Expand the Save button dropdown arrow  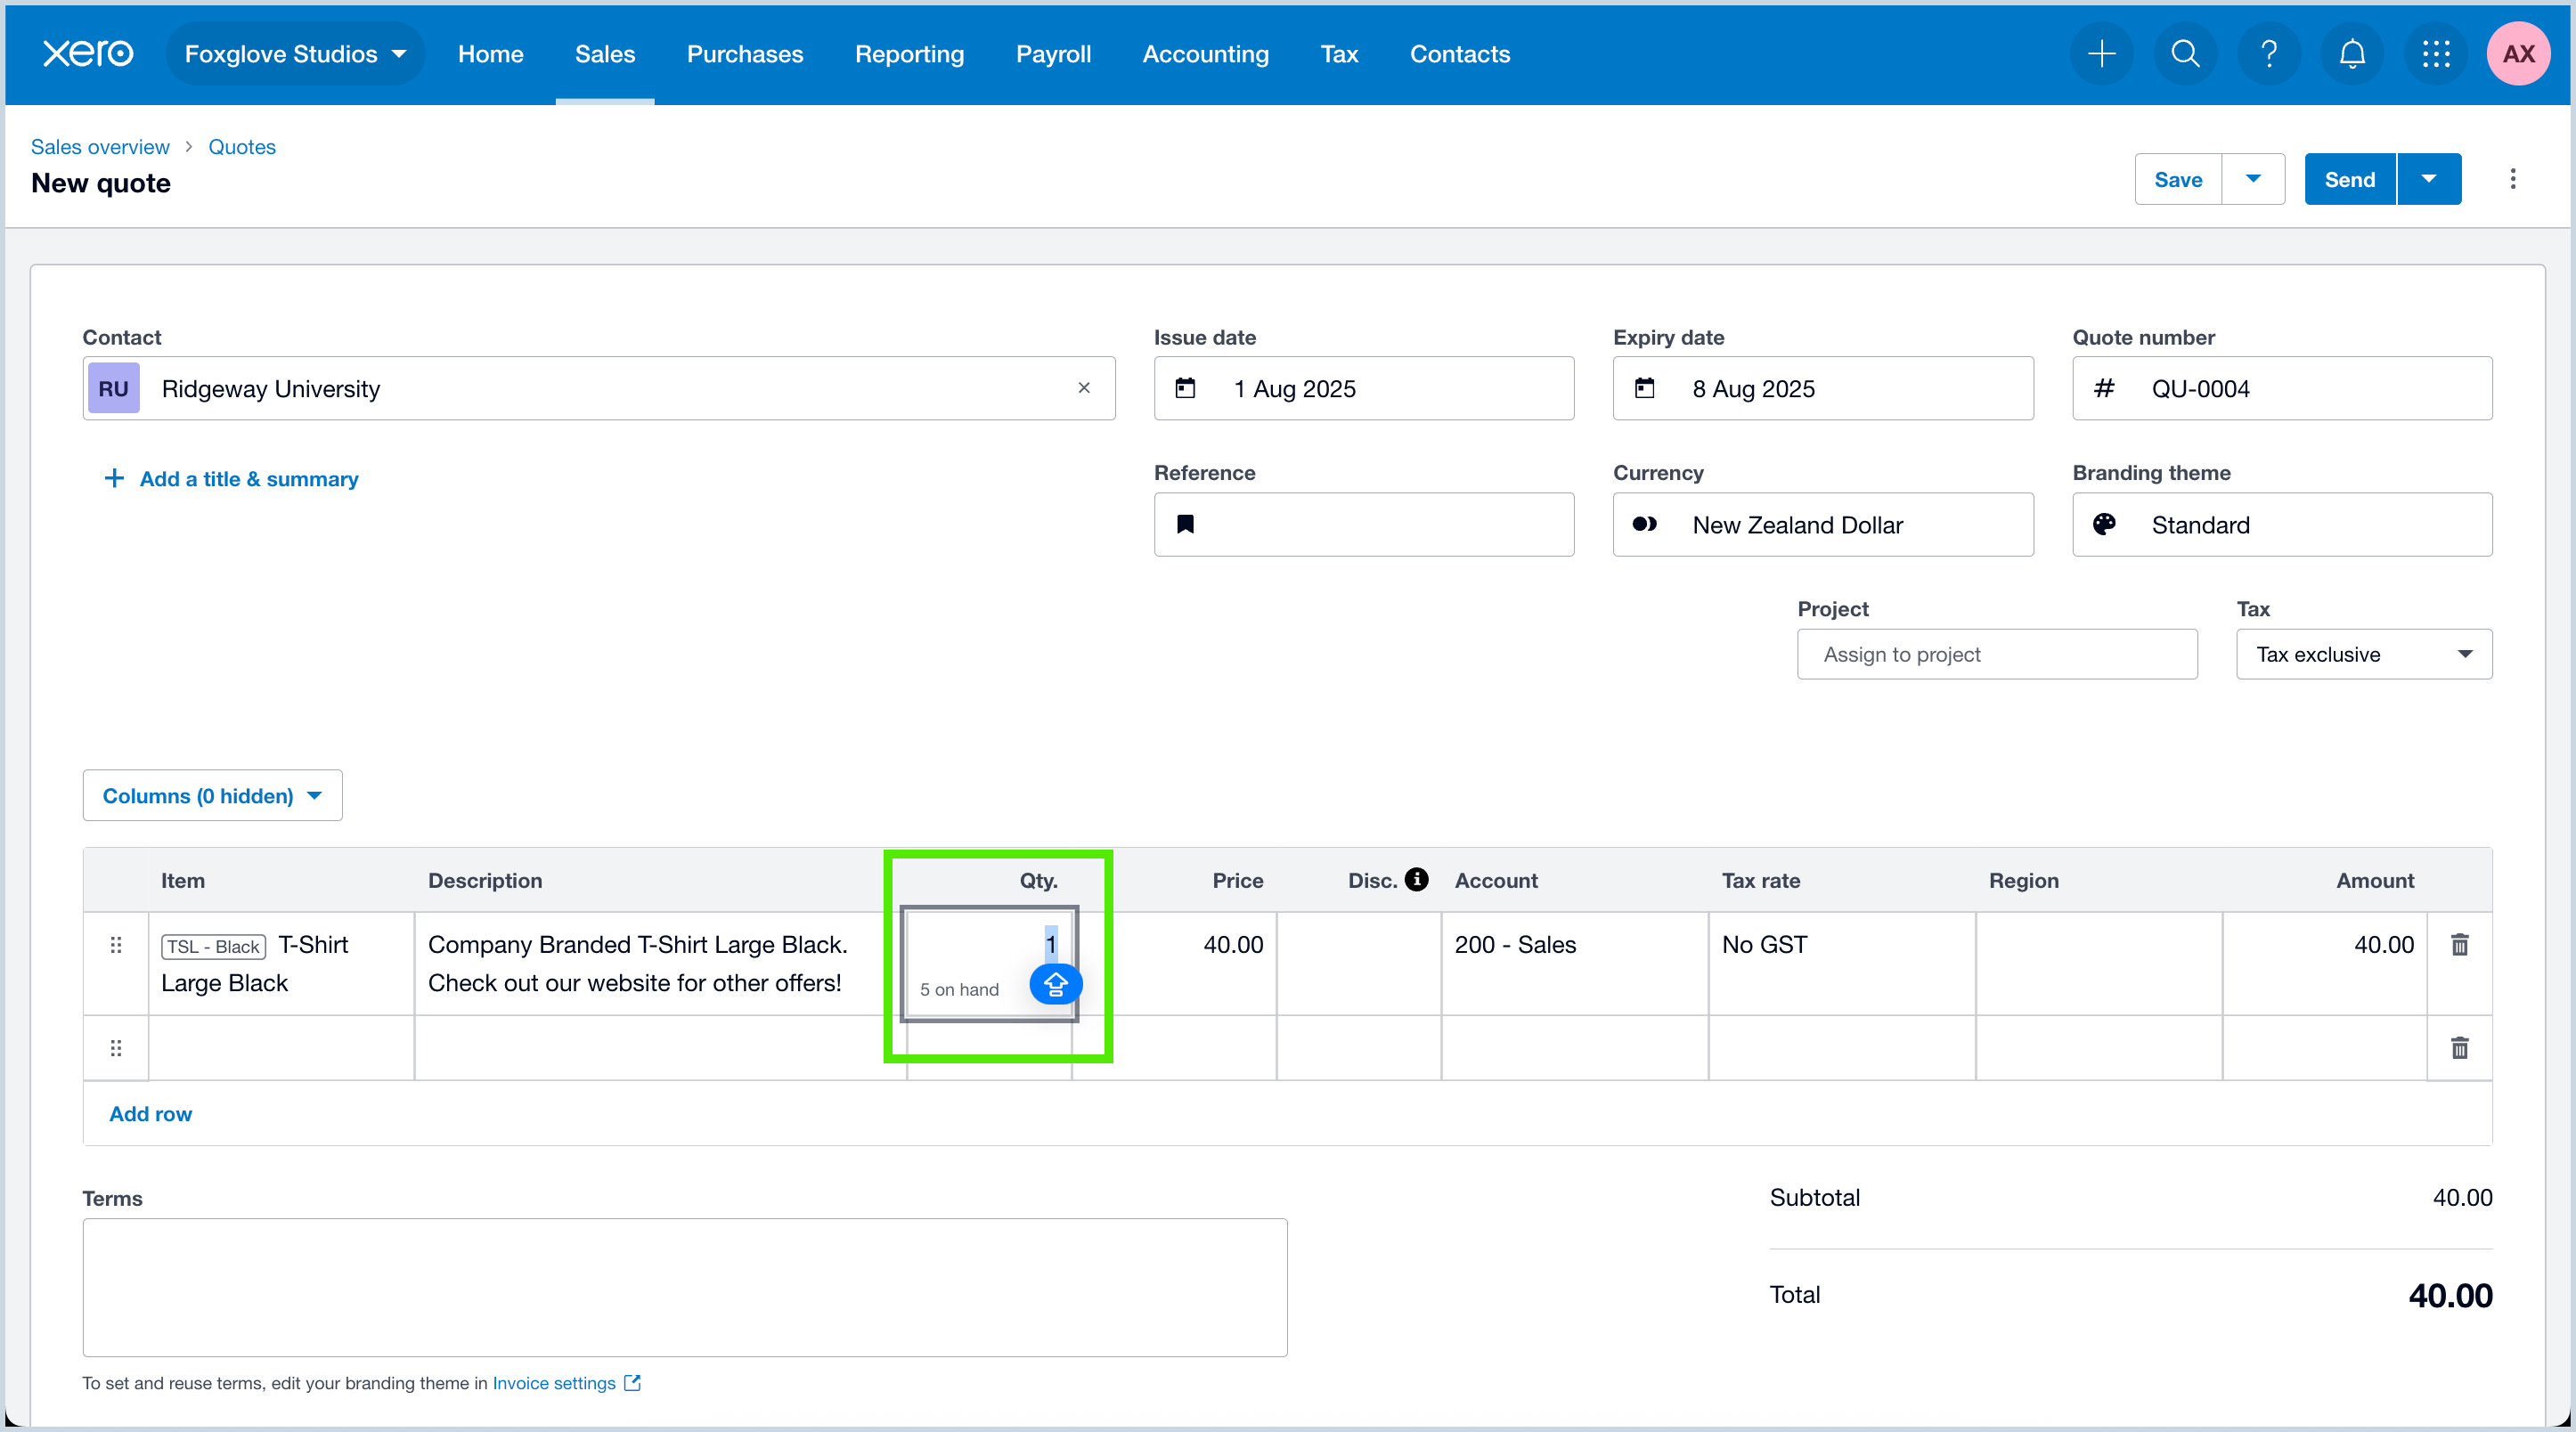2254,179
